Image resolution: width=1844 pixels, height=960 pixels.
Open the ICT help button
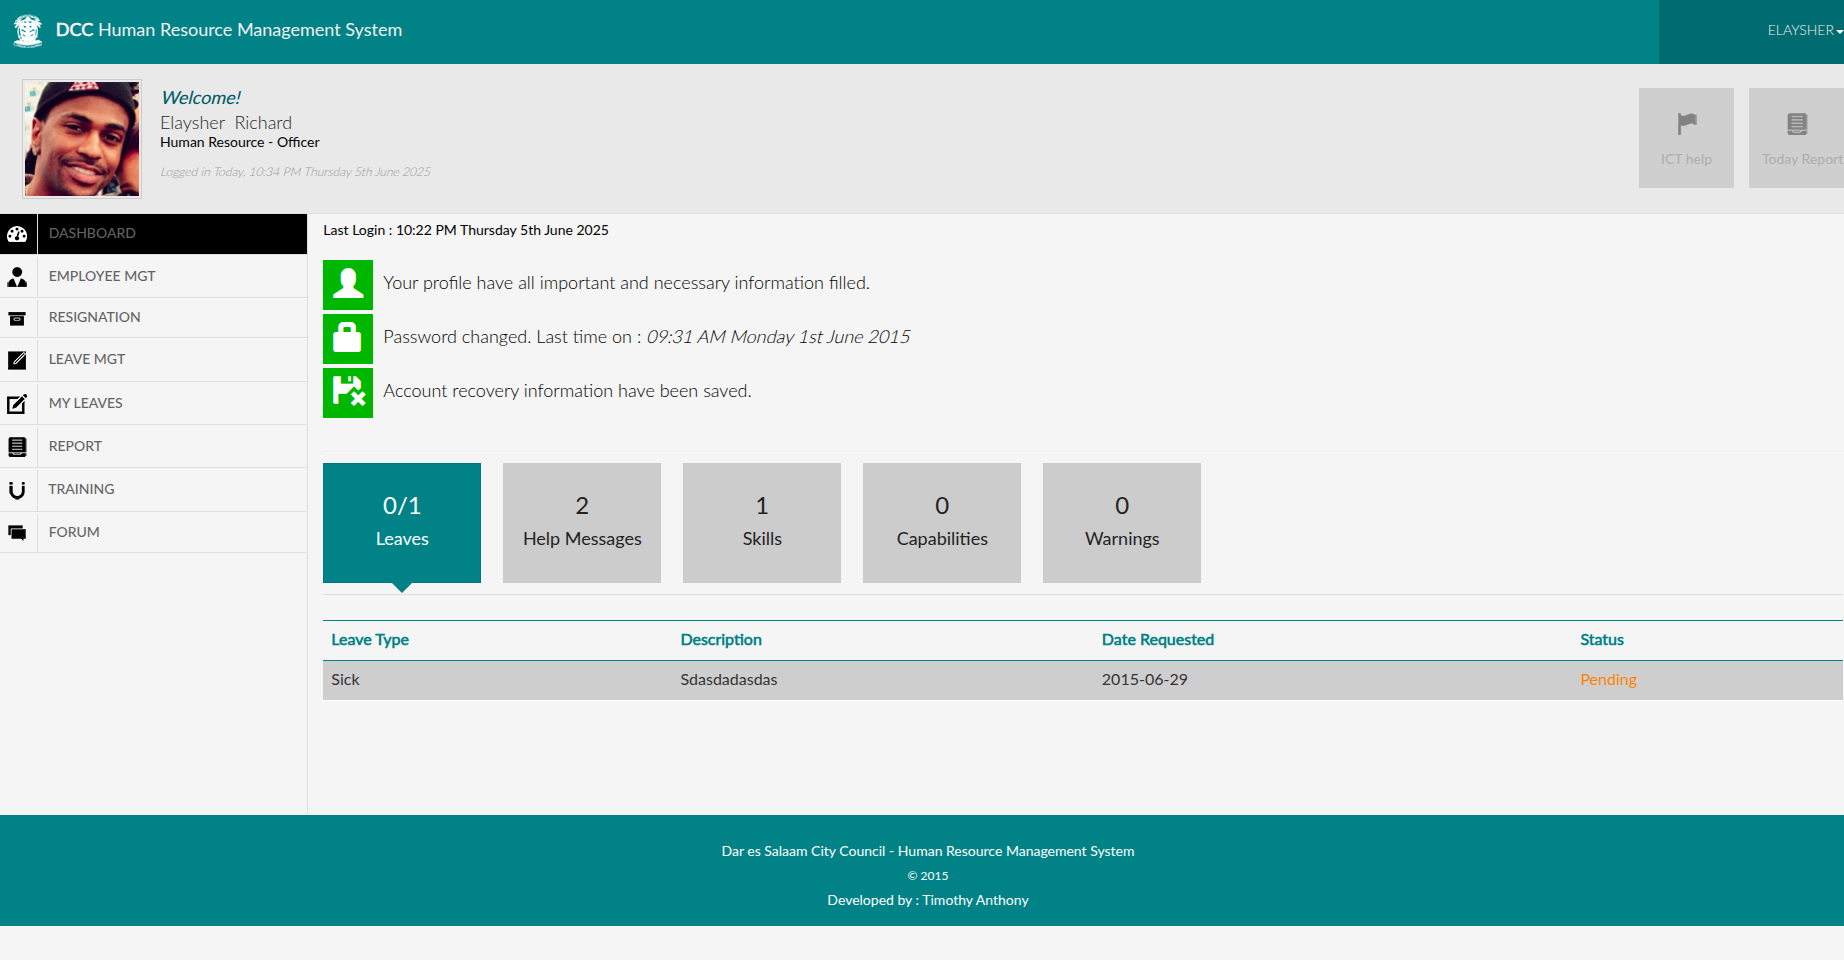(x=1686, y=138)
